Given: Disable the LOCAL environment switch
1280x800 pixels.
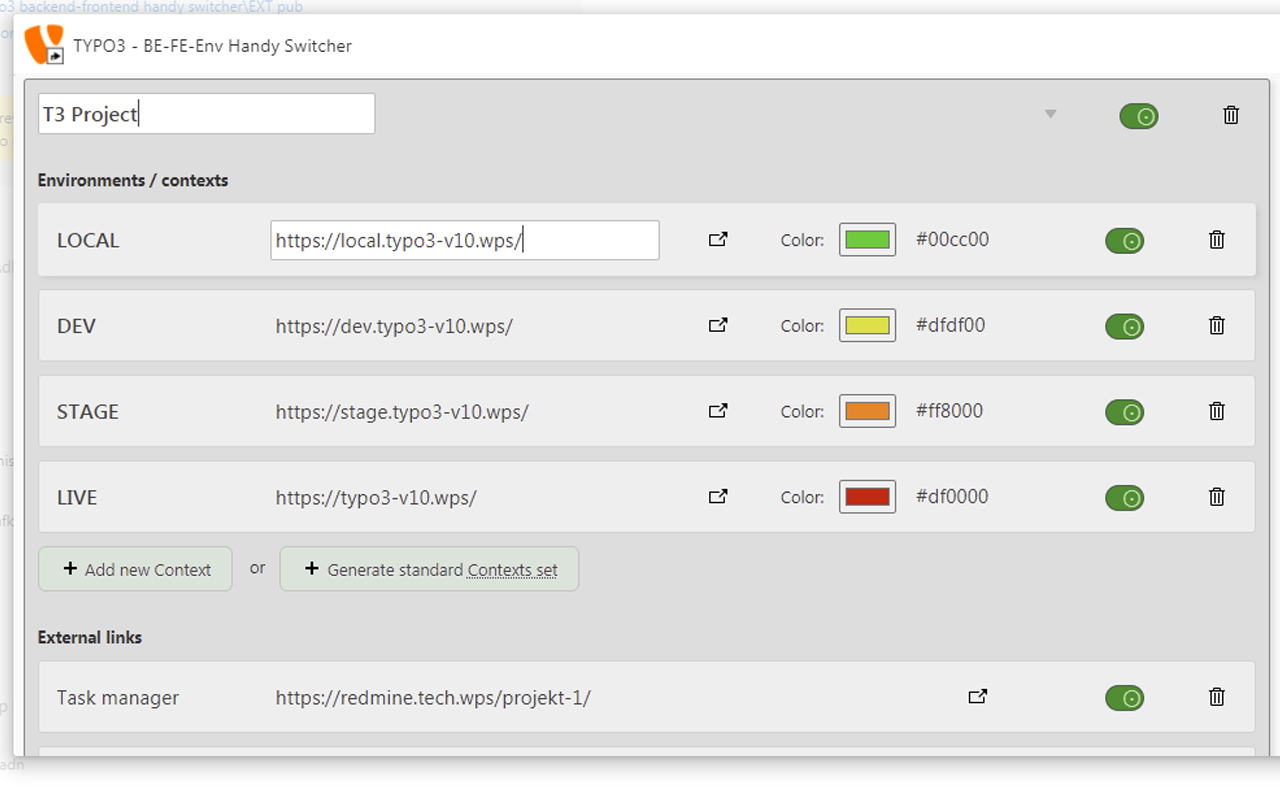Looking at the screenshot, I should pos(1125,241).
